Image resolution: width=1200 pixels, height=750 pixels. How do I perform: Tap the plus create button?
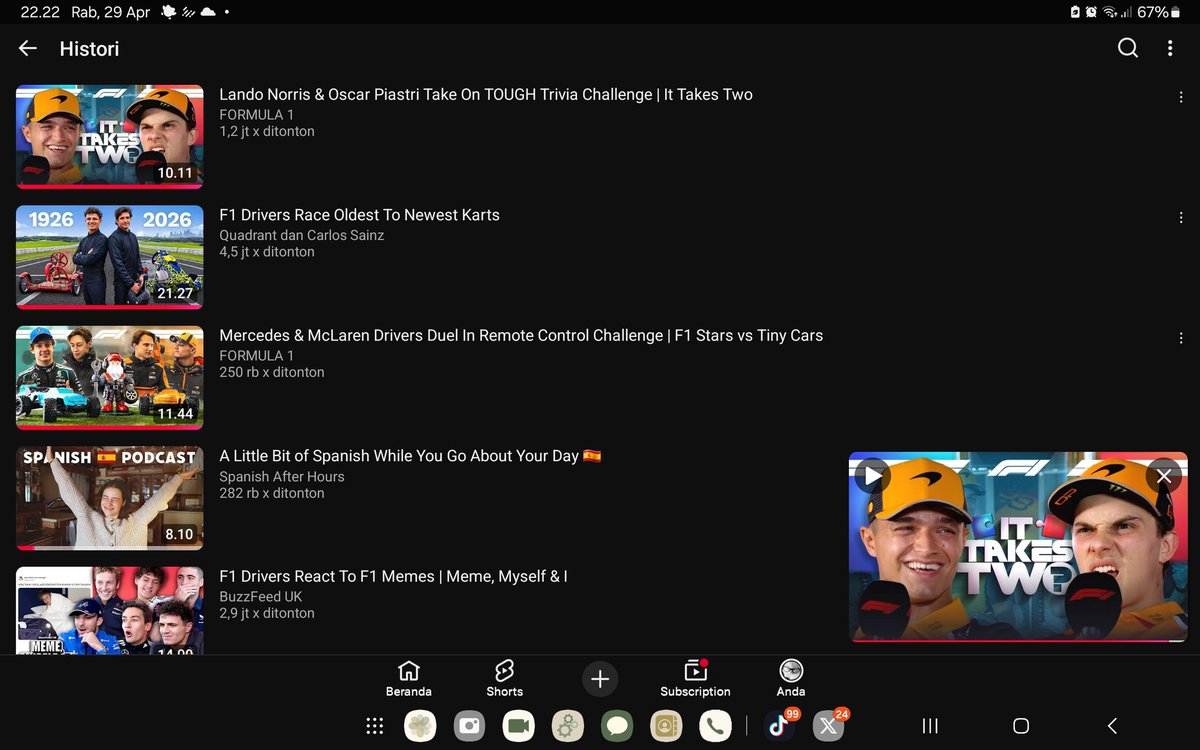pos(600,680)
